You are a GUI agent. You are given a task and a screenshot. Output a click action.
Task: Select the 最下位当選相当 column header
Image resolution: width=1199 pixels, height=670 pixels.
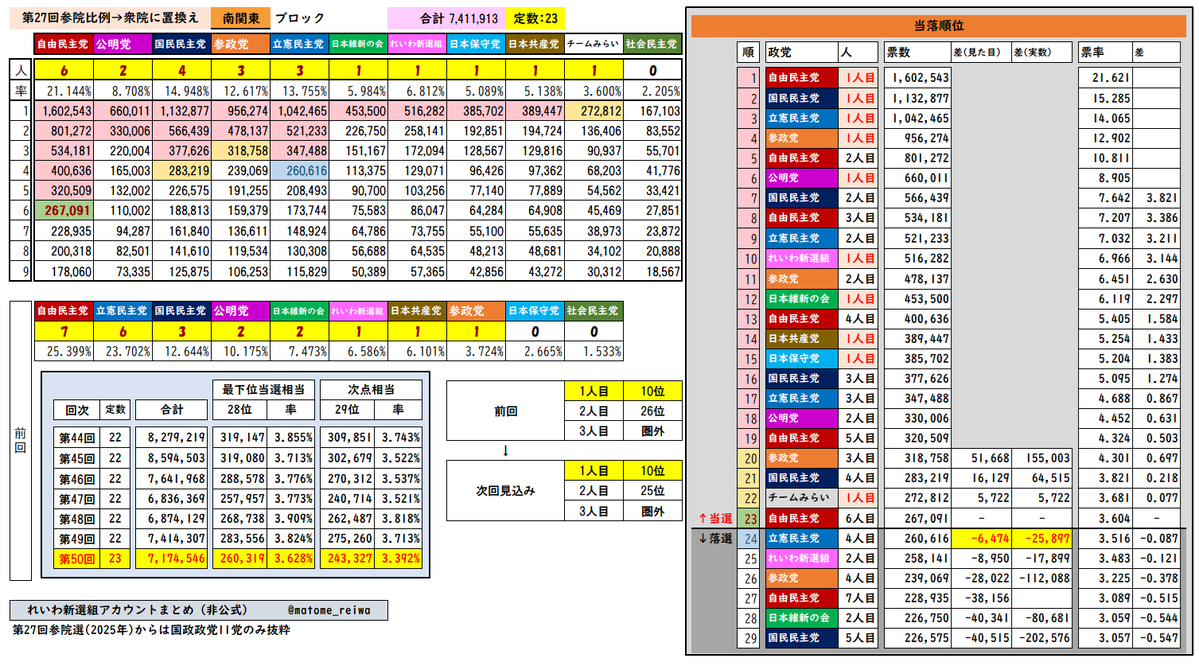click(263, 389)
